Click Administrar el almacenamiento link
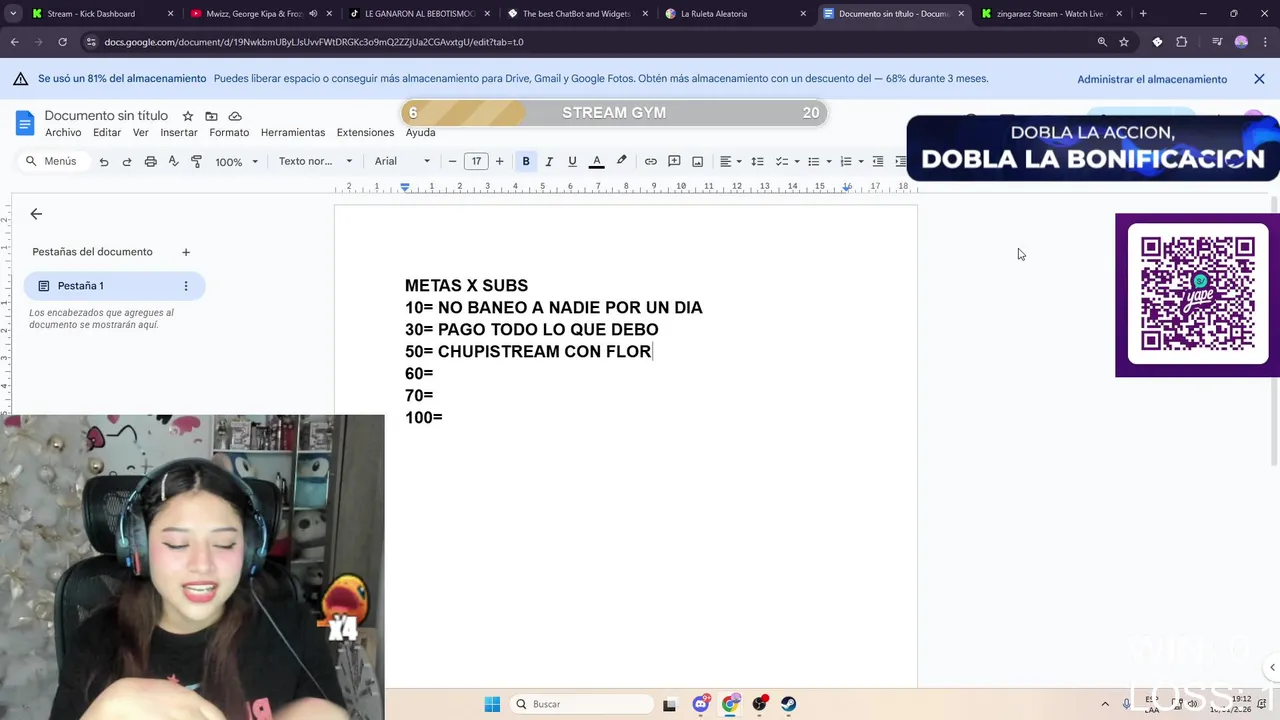 tap(1152, 79)
